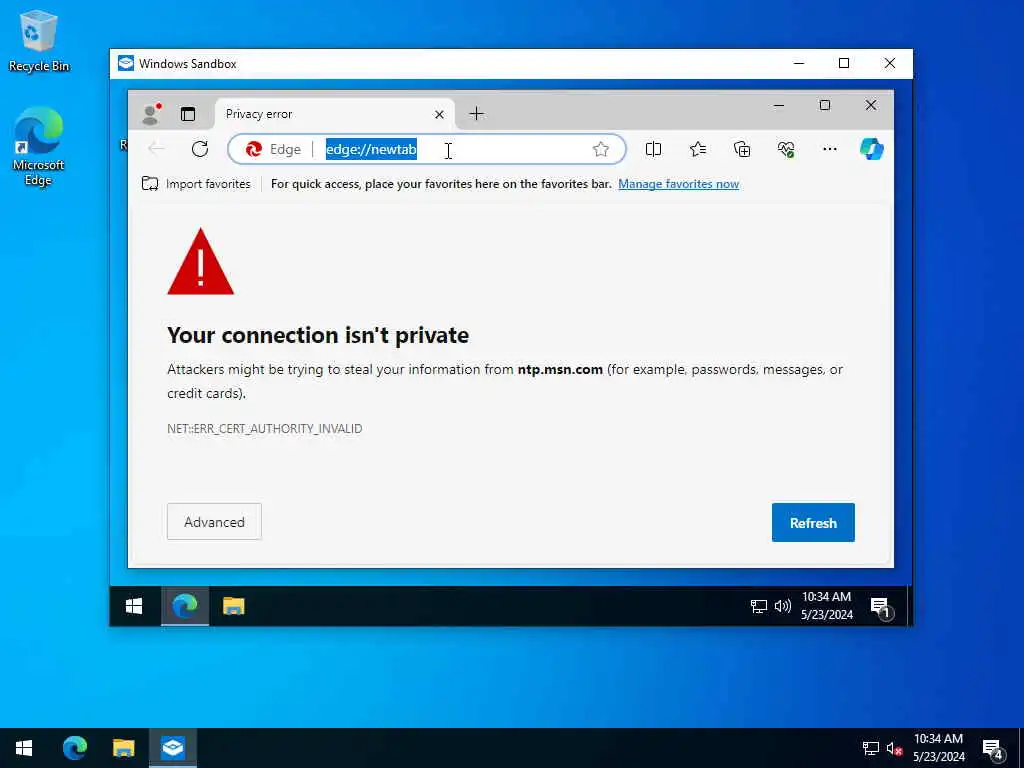Maximize the Edge browser window
The image size is (1024, 768).
[x=825, y=105]
